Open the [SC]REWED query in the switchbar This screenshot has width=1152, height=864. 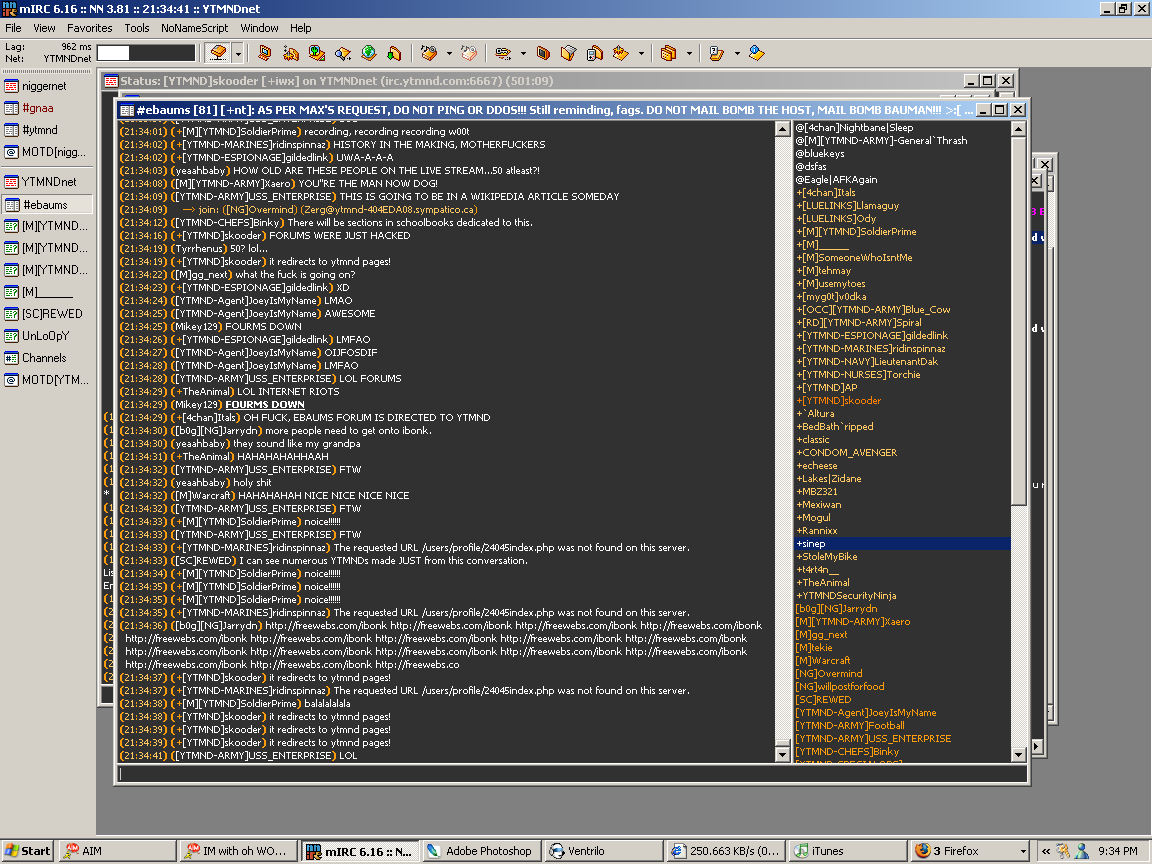[52, 314]
